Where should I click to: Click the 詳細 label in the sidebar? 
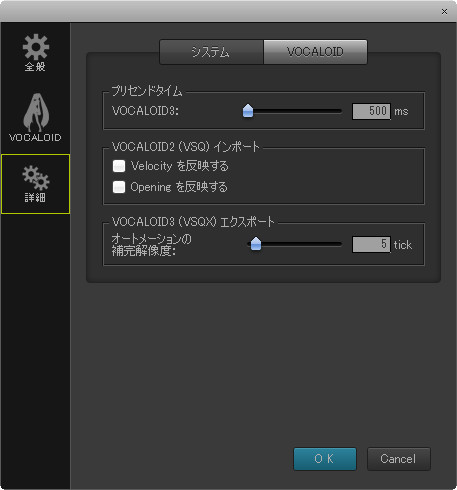point(35,198)
